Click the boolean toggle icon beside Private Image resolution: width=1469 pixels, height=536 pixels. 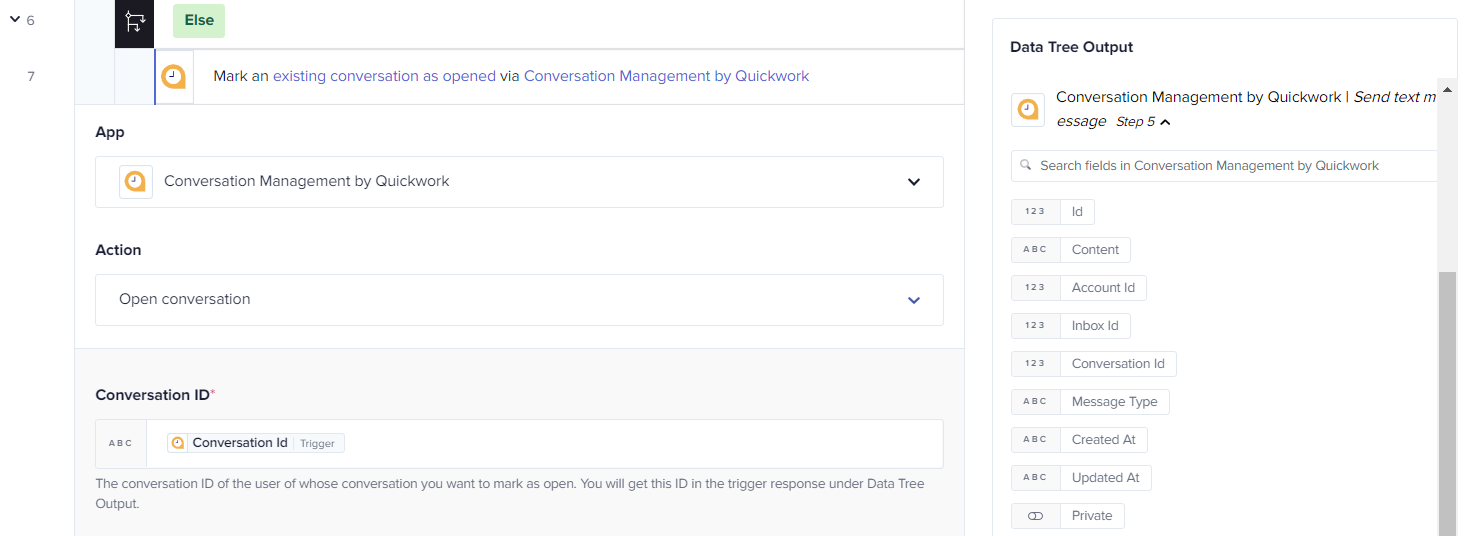point(1035,516)
